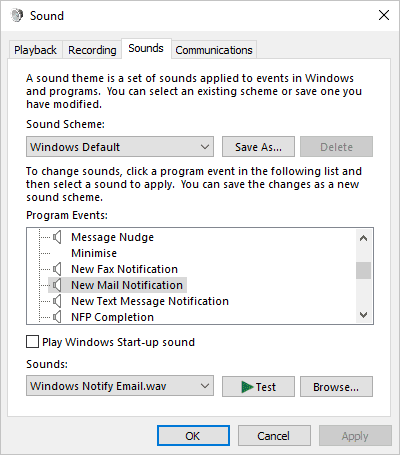Click Program Events scrollbar up arrow
The height and width of the screenshot is (455, 400).
pyautogui.click(x=364, y=238)
